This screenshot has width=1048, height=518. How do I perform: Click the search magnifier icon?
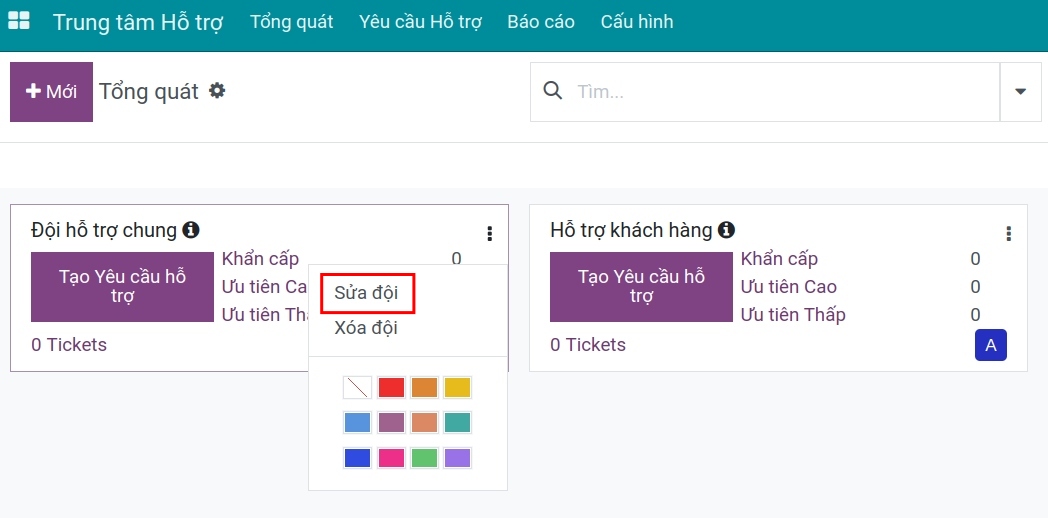pos(553,90)
